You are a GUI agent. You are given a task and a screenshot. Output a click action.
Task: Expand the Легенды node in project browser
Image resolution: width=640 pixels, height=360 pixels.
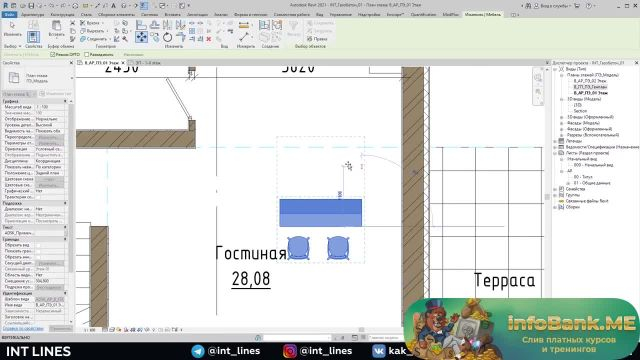[555, 141]
